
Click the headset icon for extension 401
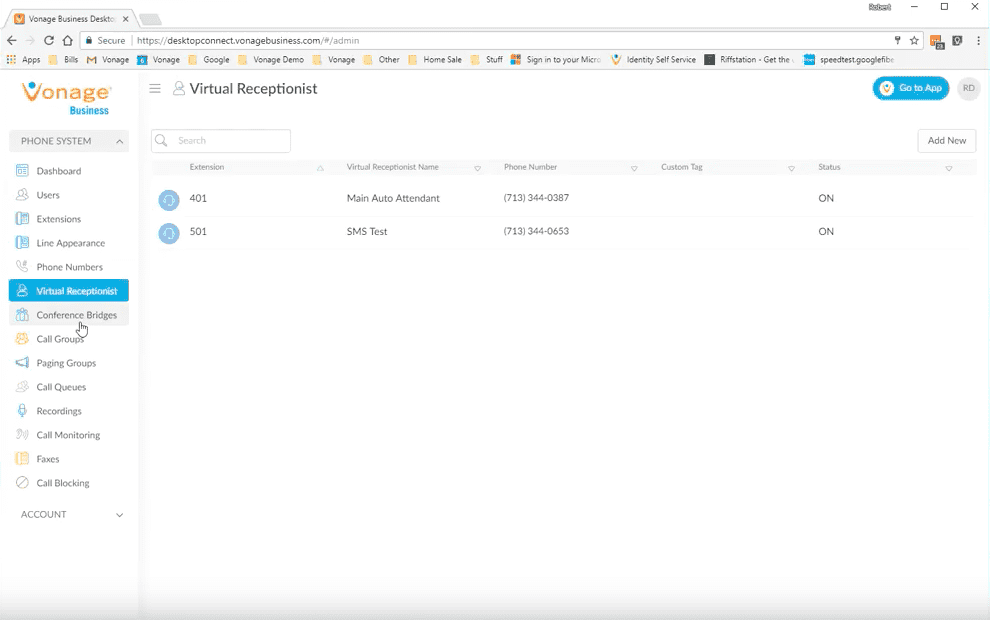[169, 200]
